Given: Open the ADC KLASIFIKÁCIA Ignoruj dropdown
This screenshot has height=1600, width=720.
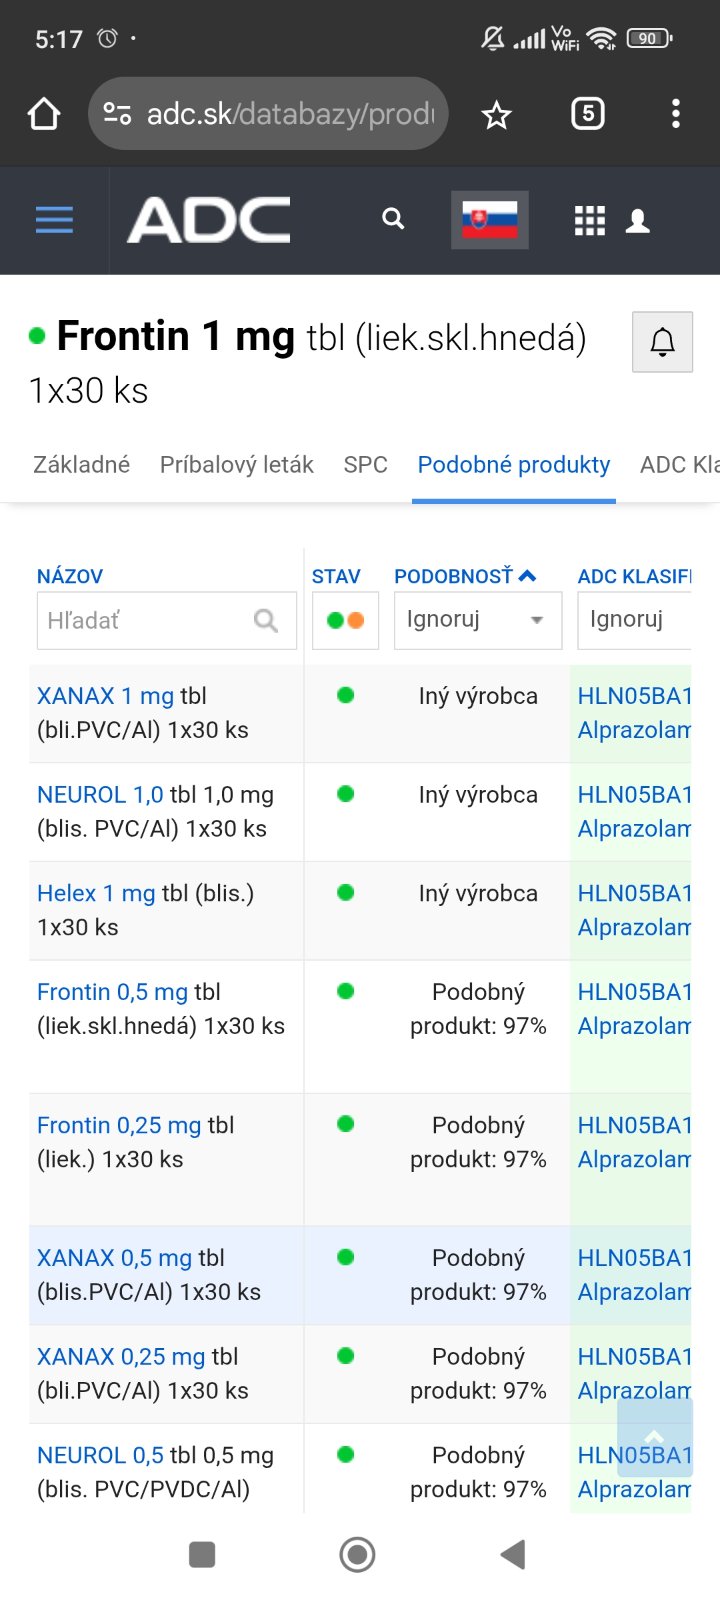Looking at the screenshot, I should [x=634, y=621].
